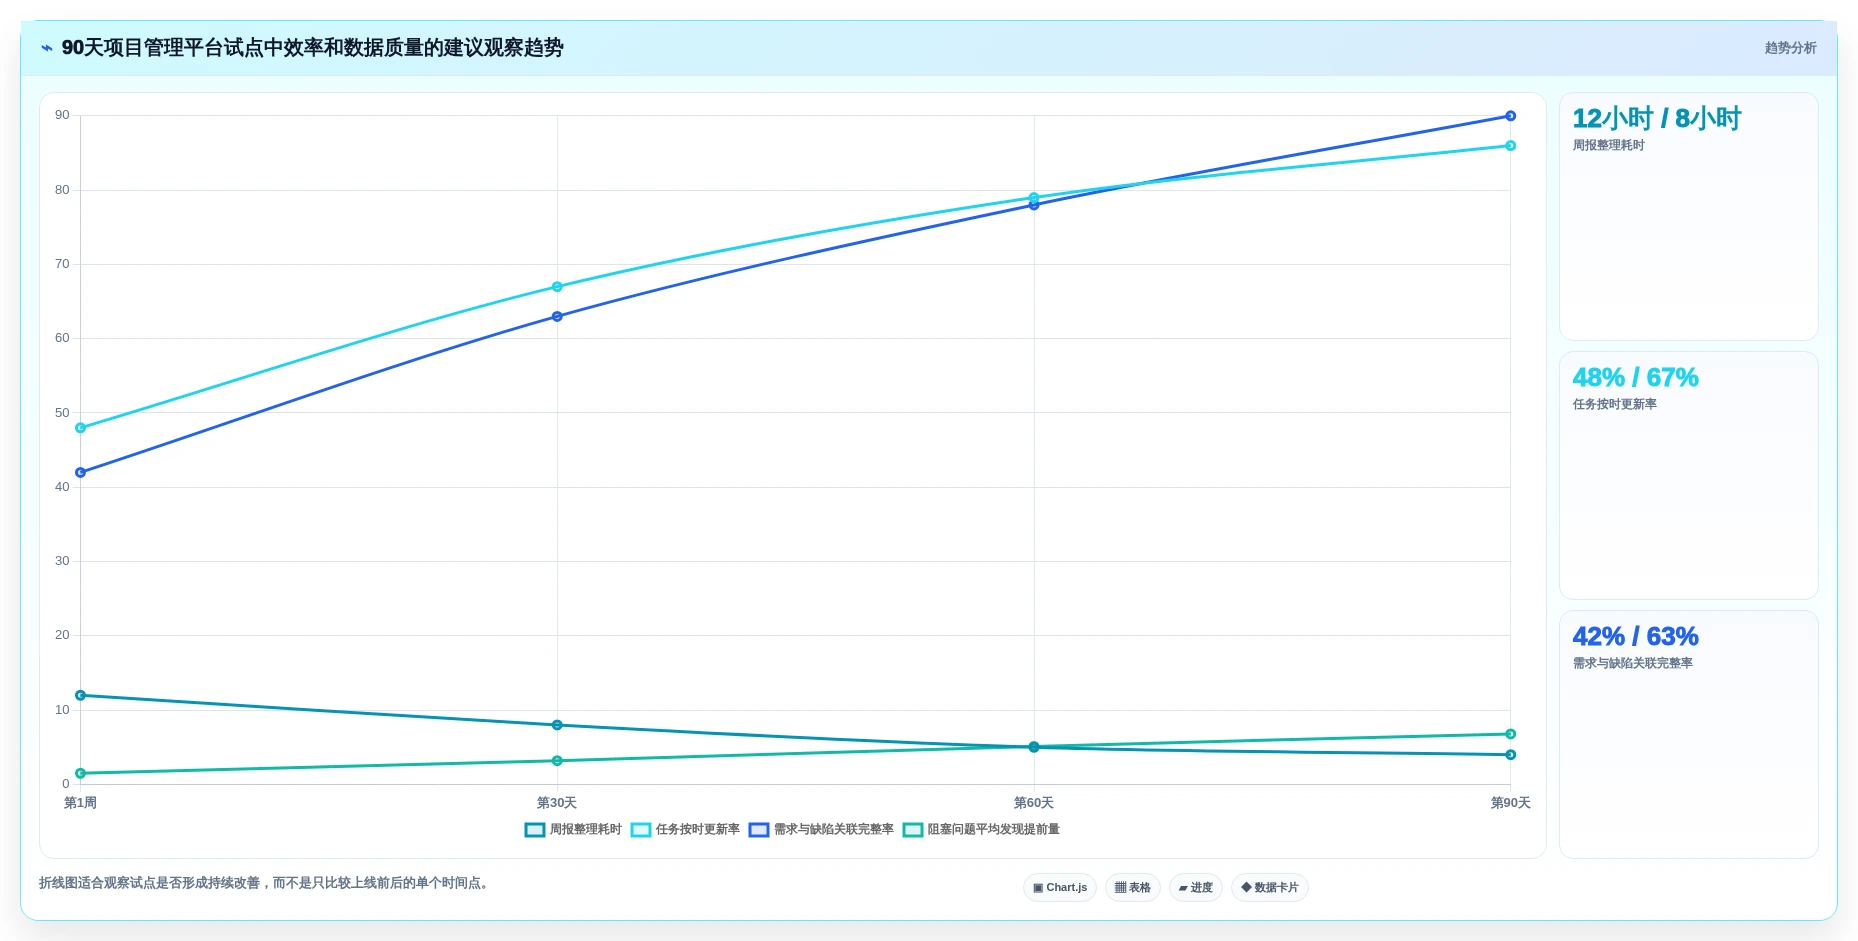This screenshot has height=941, width=1858.
Task: Click the 周报整理耗时 legend color box
Action: pos(535,830)
